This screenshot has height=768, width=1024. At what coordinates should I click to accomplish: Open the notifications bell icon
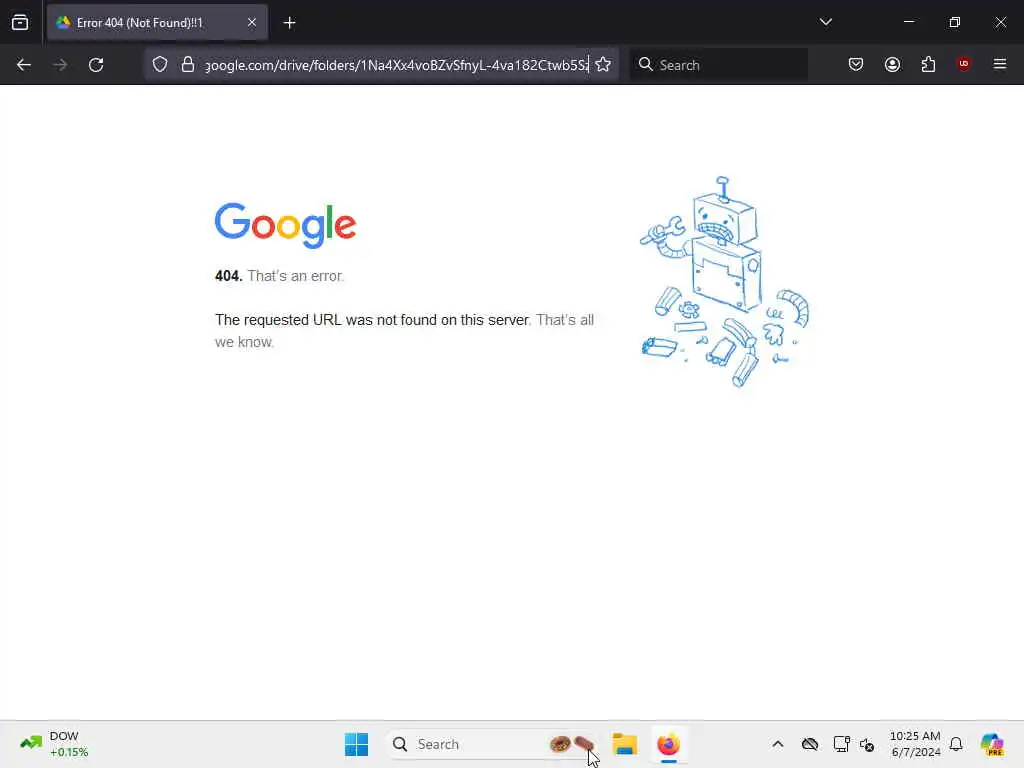point(956,744)
